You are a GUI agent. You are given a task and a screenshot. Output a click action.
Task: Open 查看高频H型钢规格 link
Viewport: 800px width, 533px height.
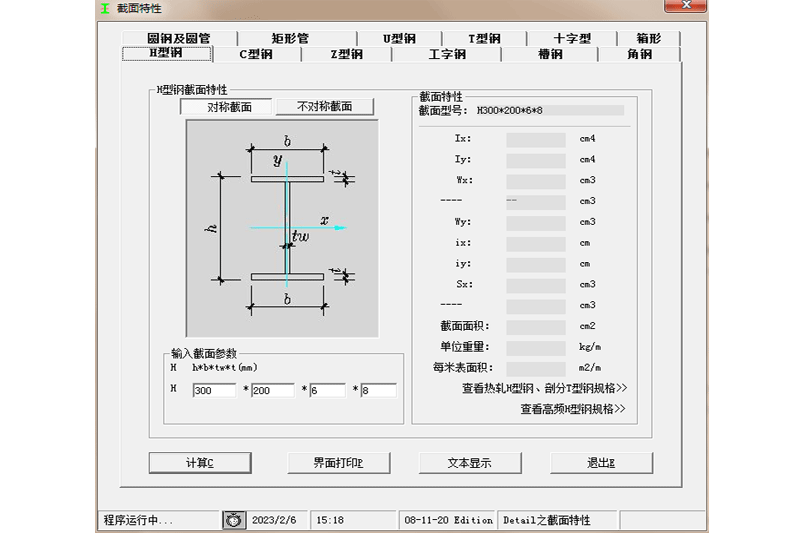tap(572, 409)
